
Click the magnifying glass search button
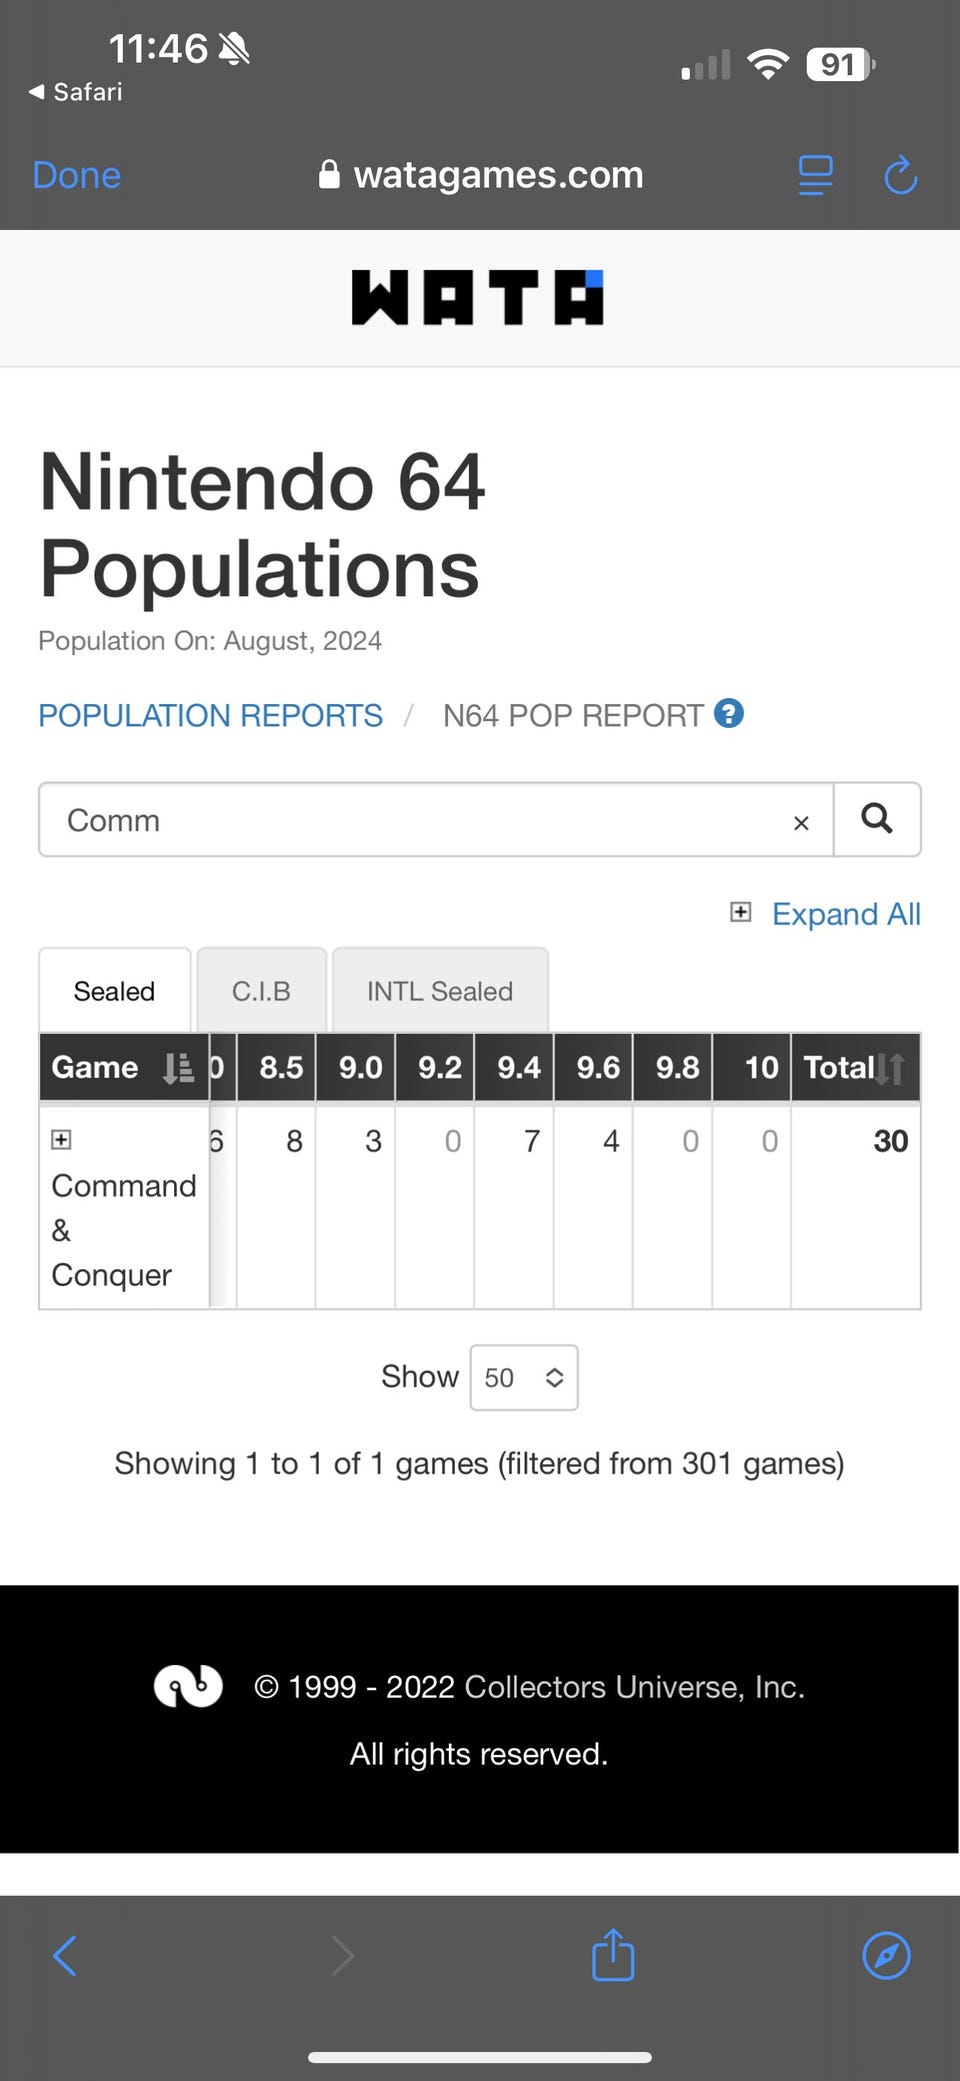point(877,819)
